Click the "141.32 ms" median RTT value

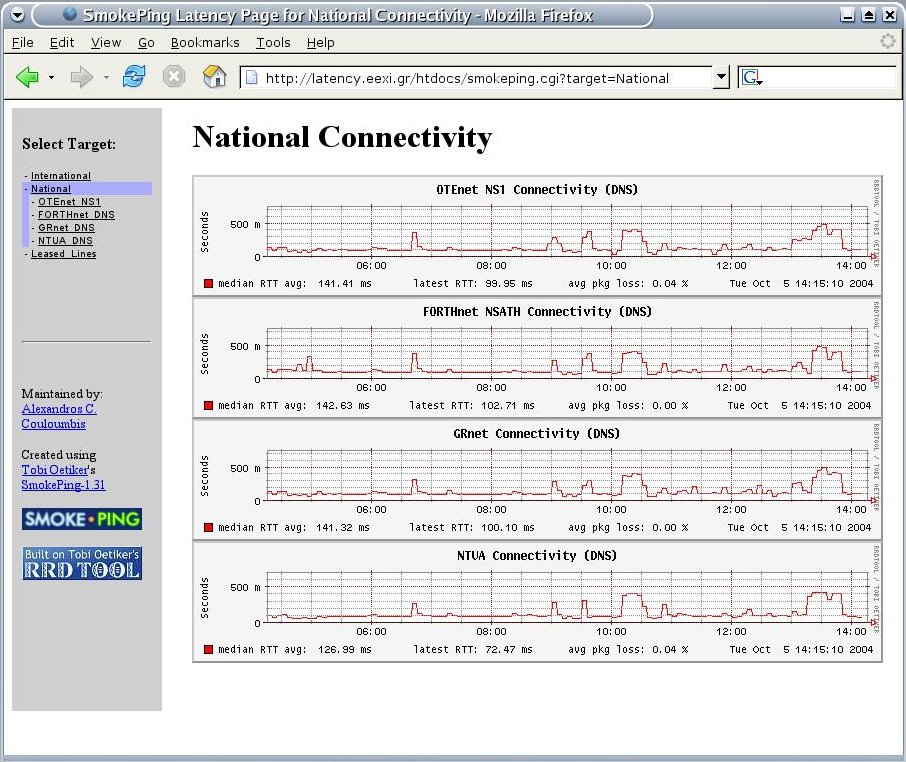pyautogui.click(x=343, y=527)
